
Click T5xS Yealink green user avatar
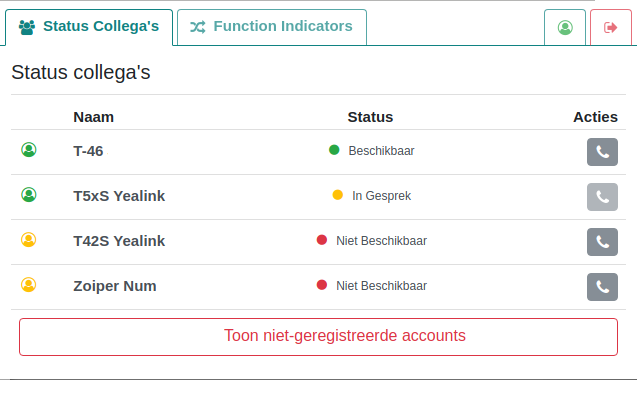28,195
